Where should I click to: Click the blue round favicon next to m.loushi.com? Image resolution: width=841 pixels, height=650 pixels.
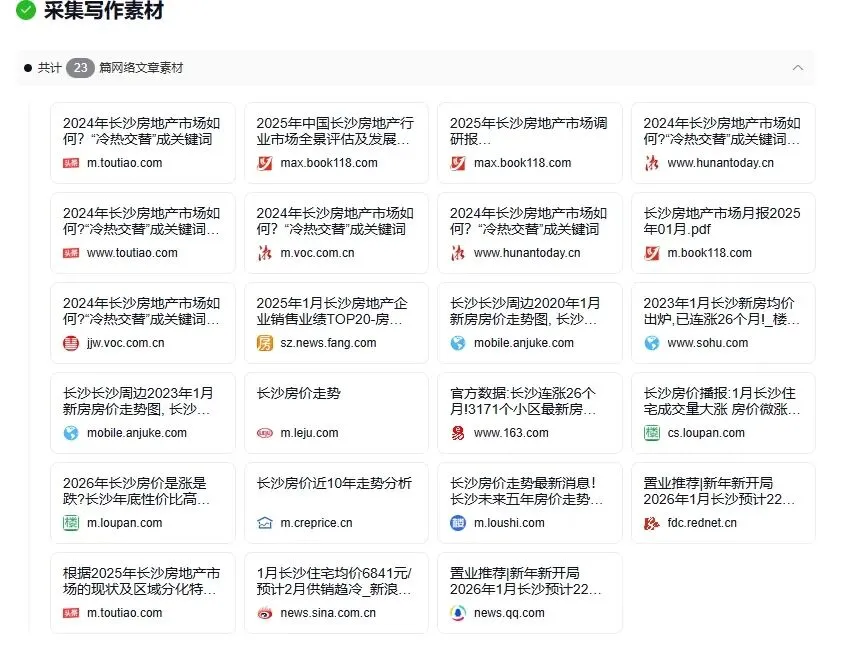[x=458, y=523]
